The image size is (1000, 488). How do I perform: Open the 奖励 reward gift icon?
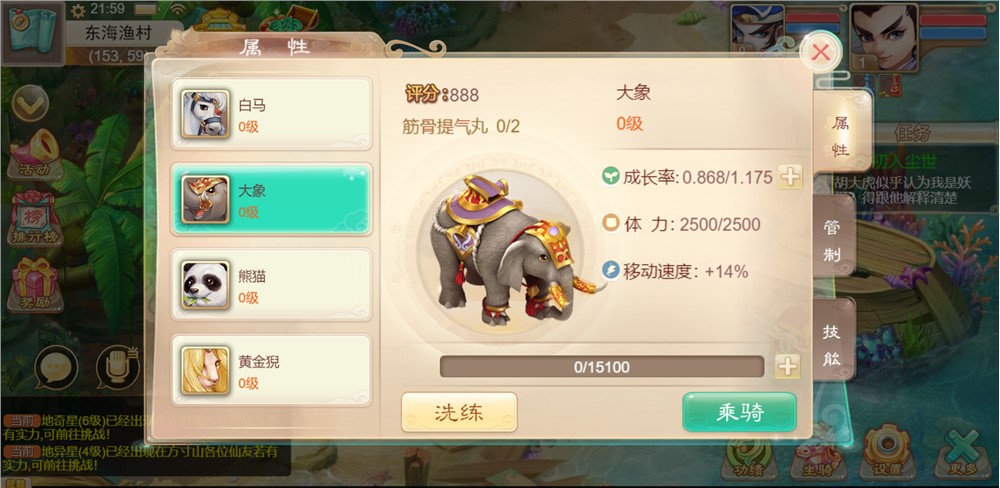pos(35,285)
